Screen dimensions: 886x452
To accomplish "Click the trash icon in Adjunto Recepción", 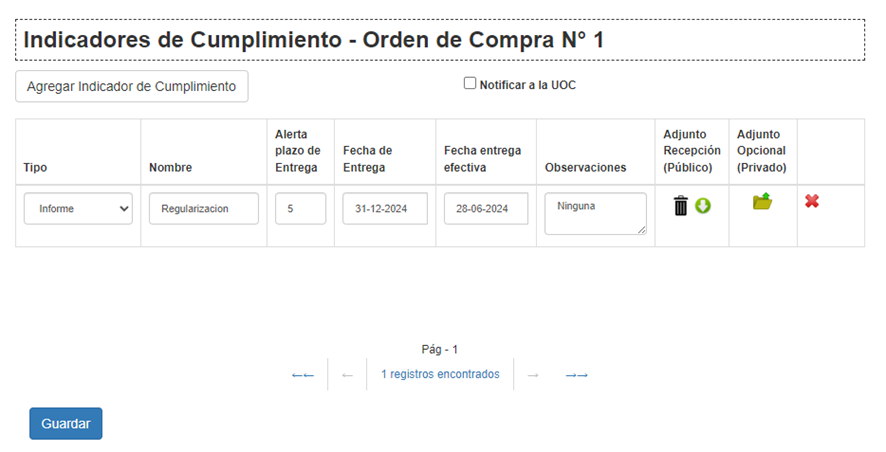I will pyautogui.click(x=681, y=206).
